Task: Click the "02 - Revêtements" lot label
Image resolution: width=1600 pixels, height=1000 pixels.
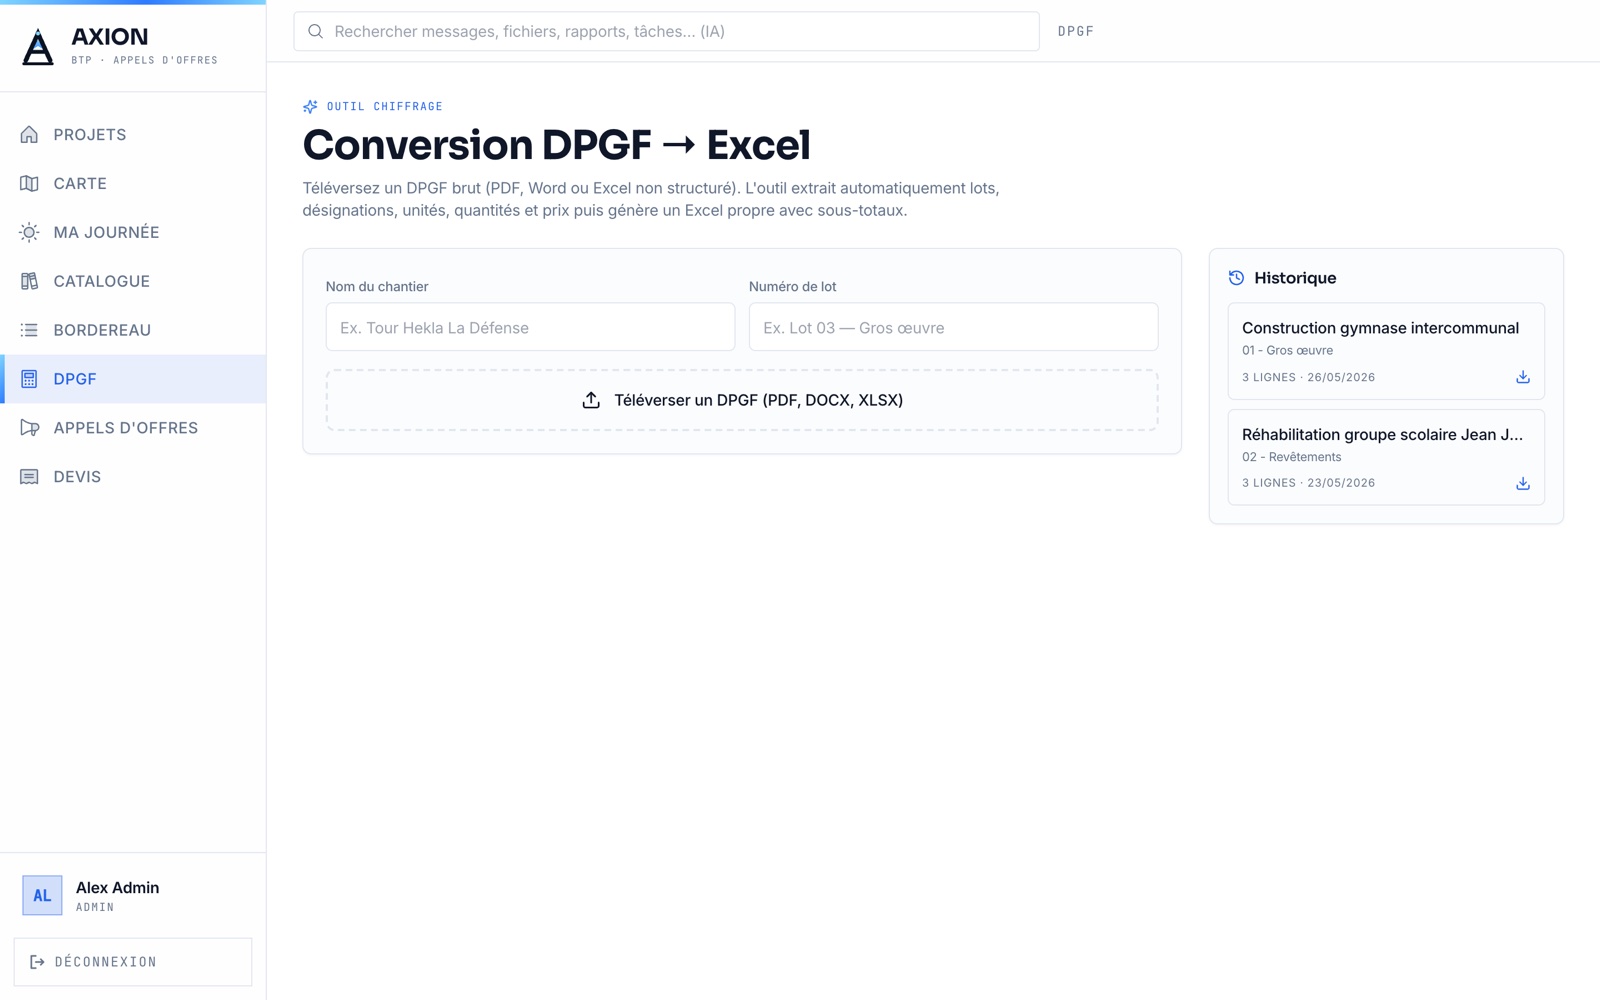Action: 1292,457
